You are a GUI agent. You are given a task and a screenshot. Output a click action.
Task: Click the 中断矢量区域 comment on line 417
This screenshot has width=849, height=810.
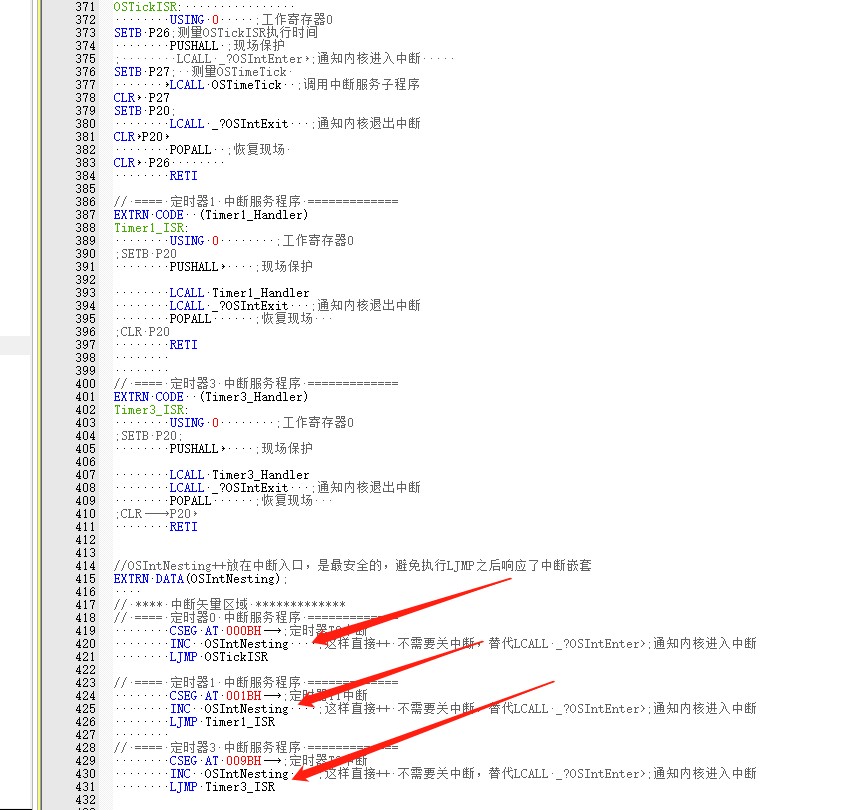coord(230,605)
